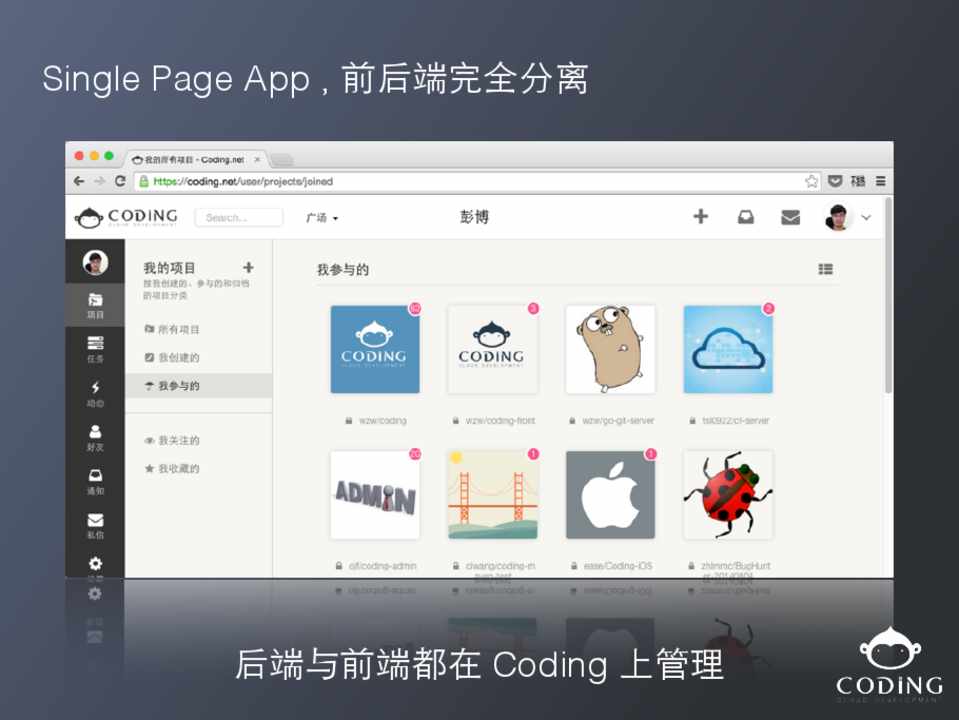Viewport: 959px width, 720px height.
Task: Go to 好友 friends in the sidebar
Action: pyautogui.click(x=95, y=437)
